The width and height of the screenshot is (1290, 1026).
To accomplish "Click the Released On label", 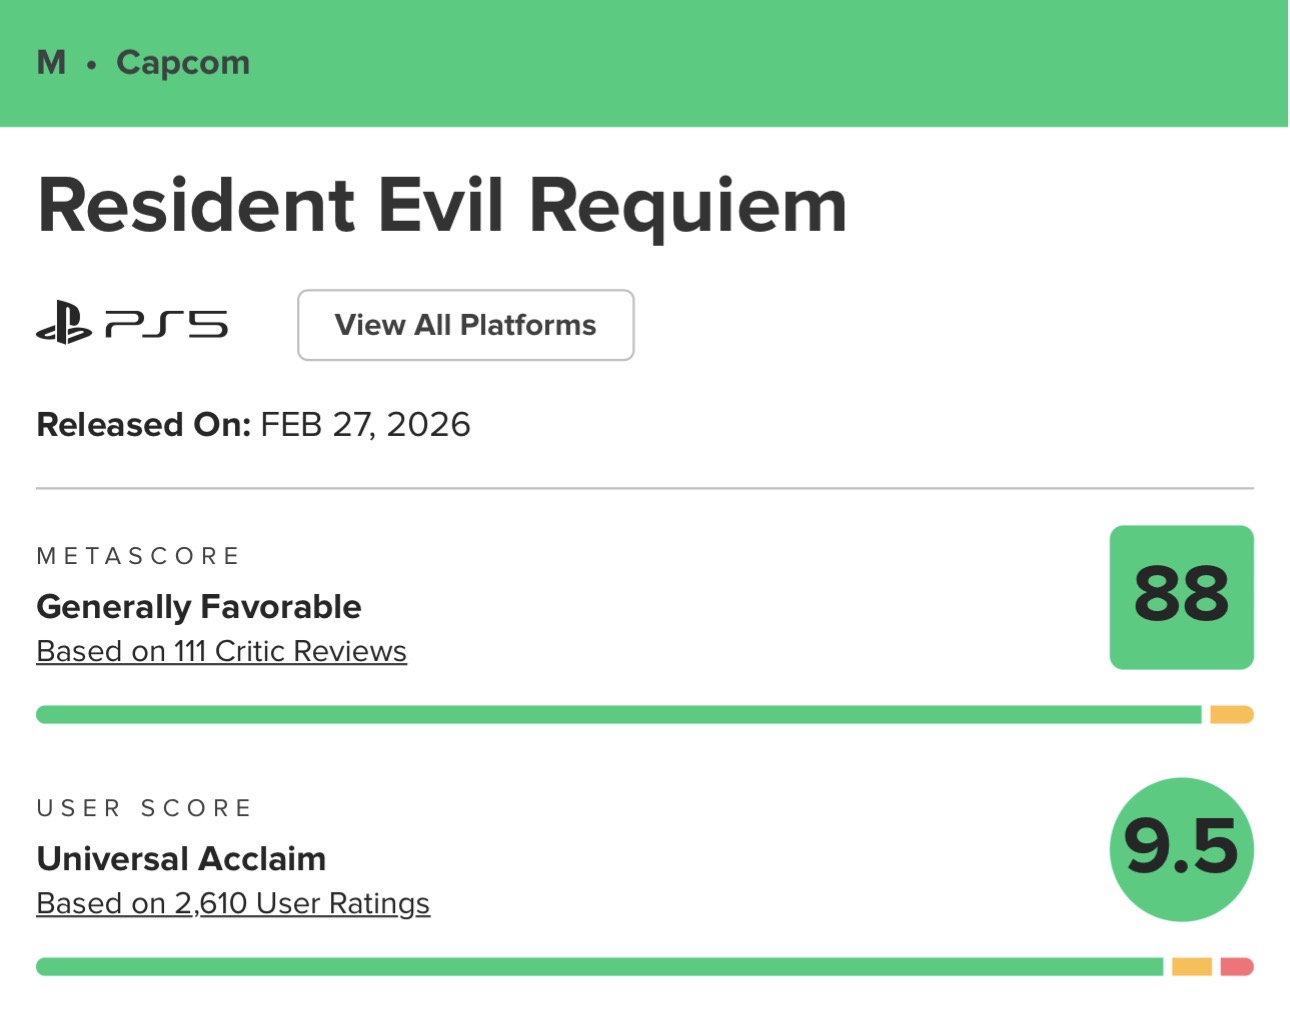I will click(x=143, y=424).
